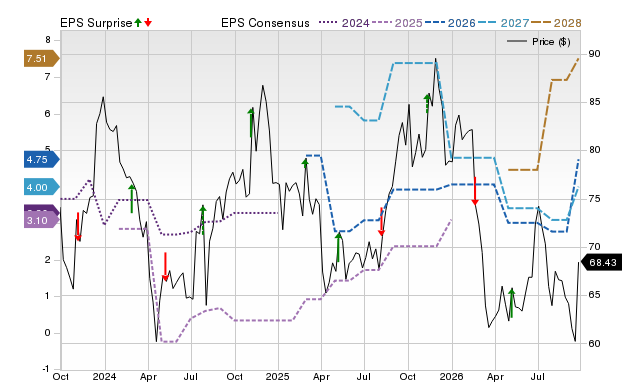The height and width of the screenshot is (382, 640).
Task: Click the 75 price axis label
Action: click(x=594, y=199)
